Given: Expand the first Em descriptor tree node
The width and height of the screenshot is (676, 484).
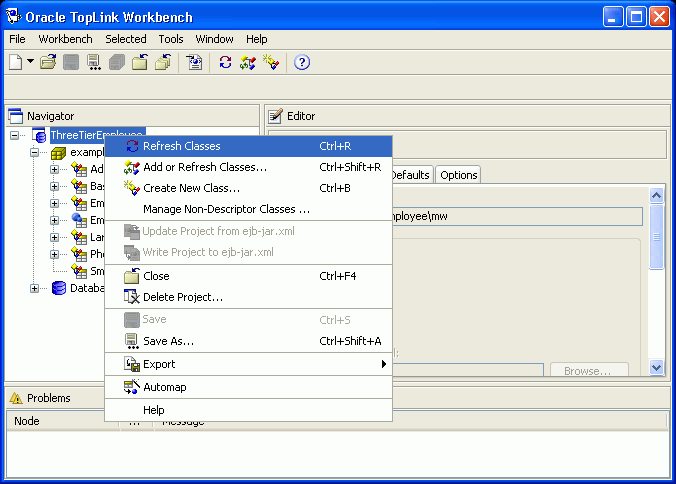Looking at the screenshot, I should (54, 203).
